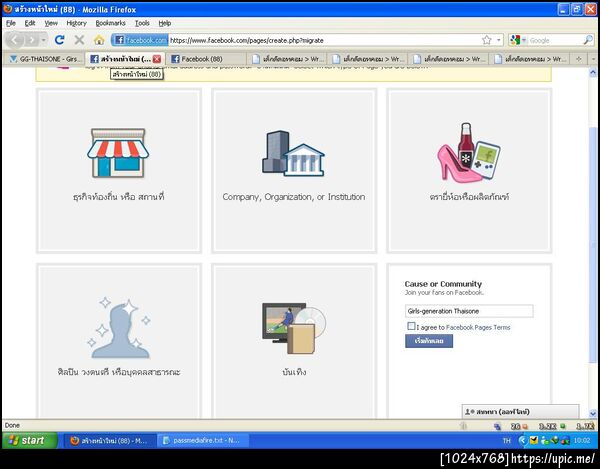Click the page name field with Girls-generation Thaisone
The width and height of the screenshot is (600, 469).
[x=469, y=311]
